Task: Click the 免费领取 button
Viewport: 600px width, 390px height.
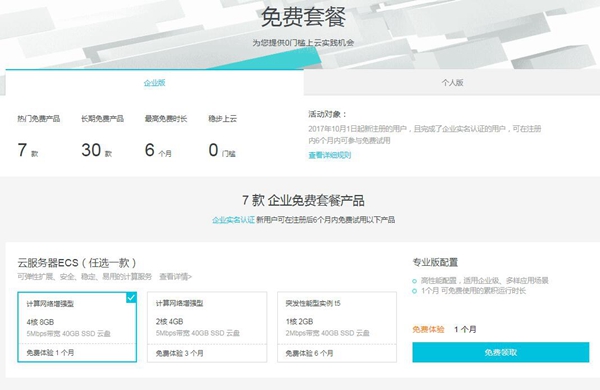Action: (x=501, y=352)
